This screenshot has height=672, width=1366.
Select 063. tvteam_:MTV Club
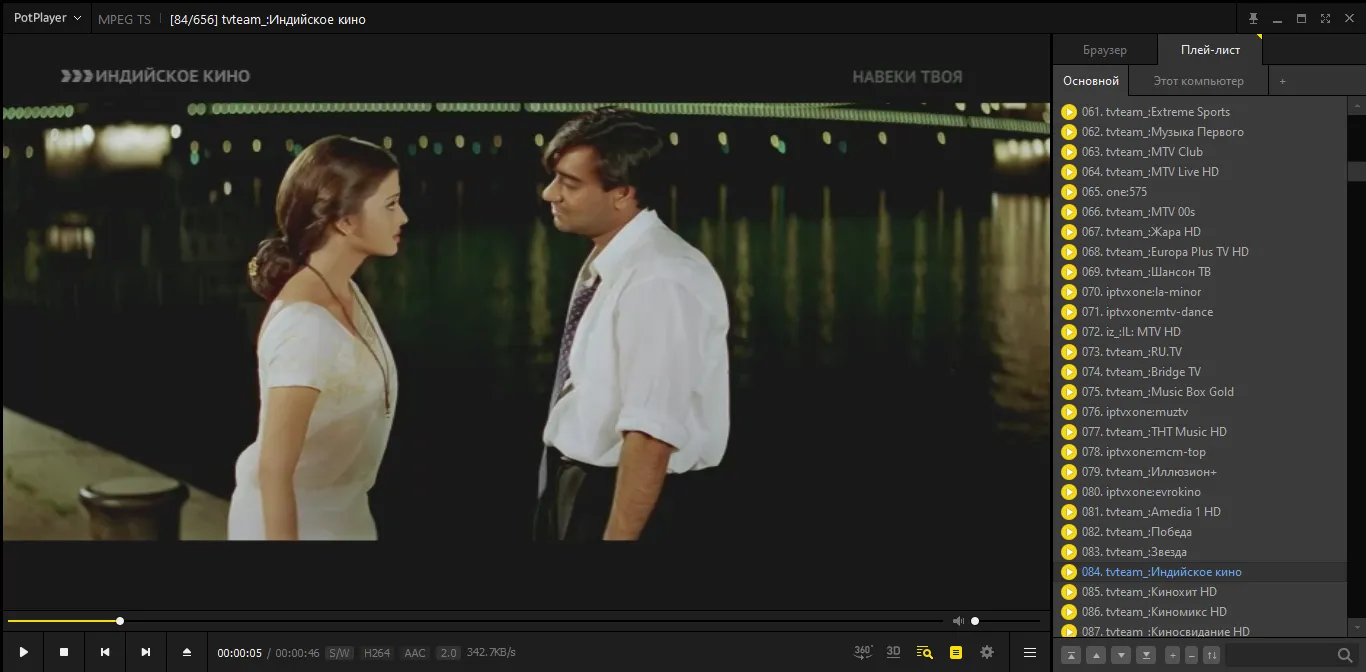[x=1200, y=152]
